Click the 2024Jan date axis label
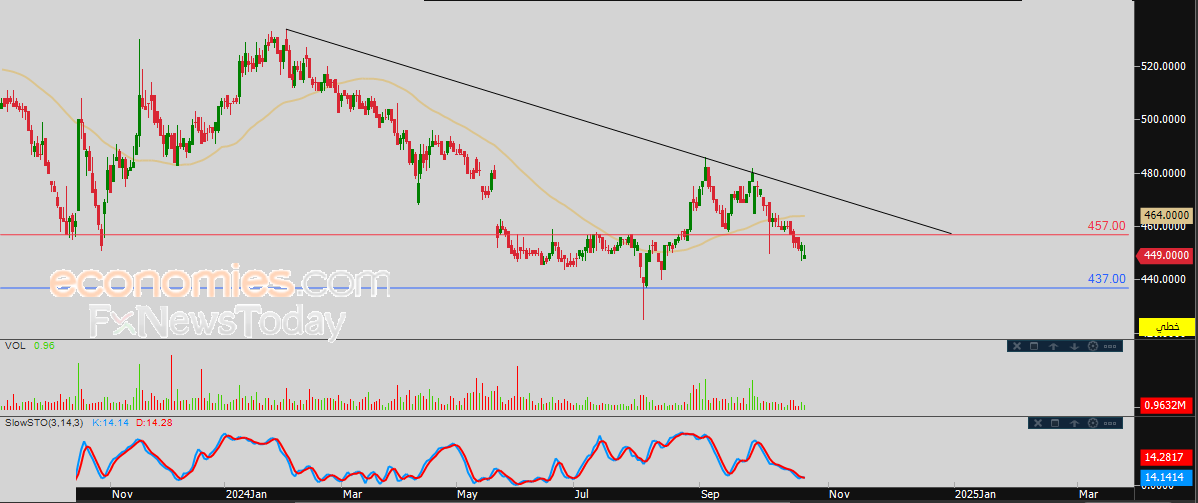This screenshot has width=1198, height=503. [244, 495]
